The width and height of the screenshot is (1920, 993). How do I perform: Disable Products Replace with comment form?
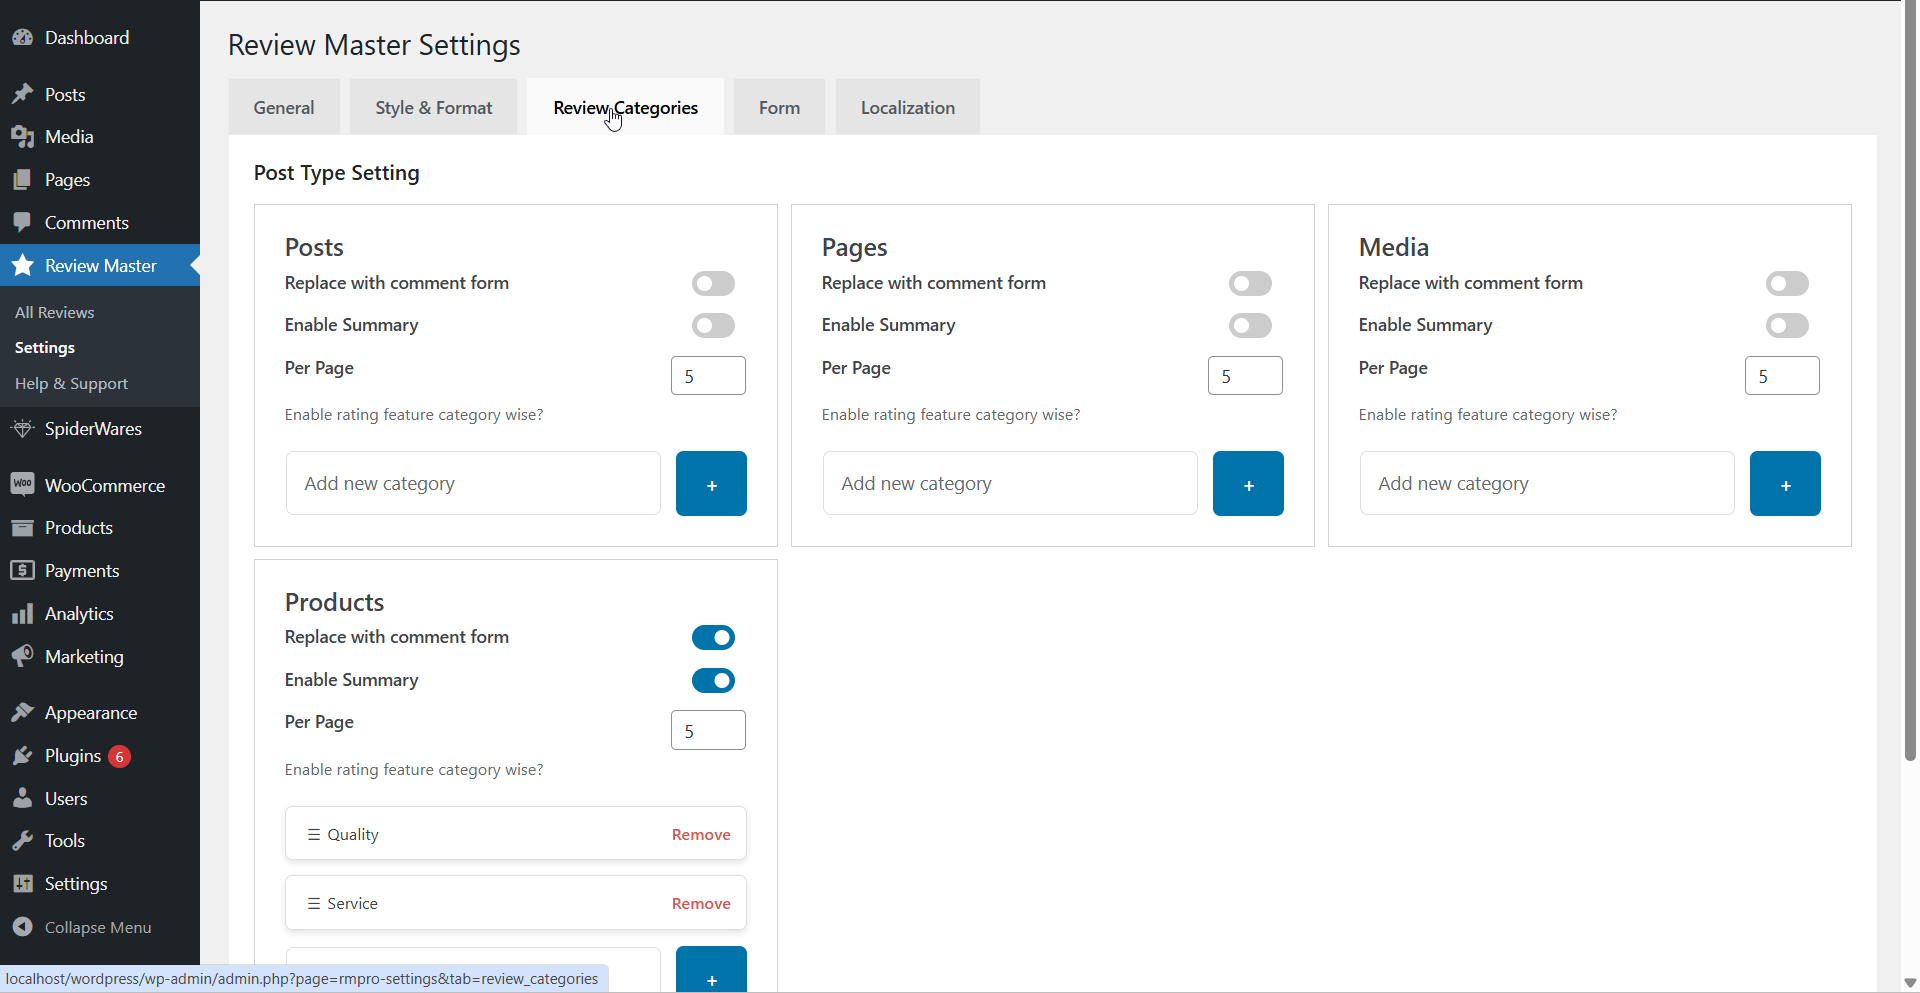713,637
